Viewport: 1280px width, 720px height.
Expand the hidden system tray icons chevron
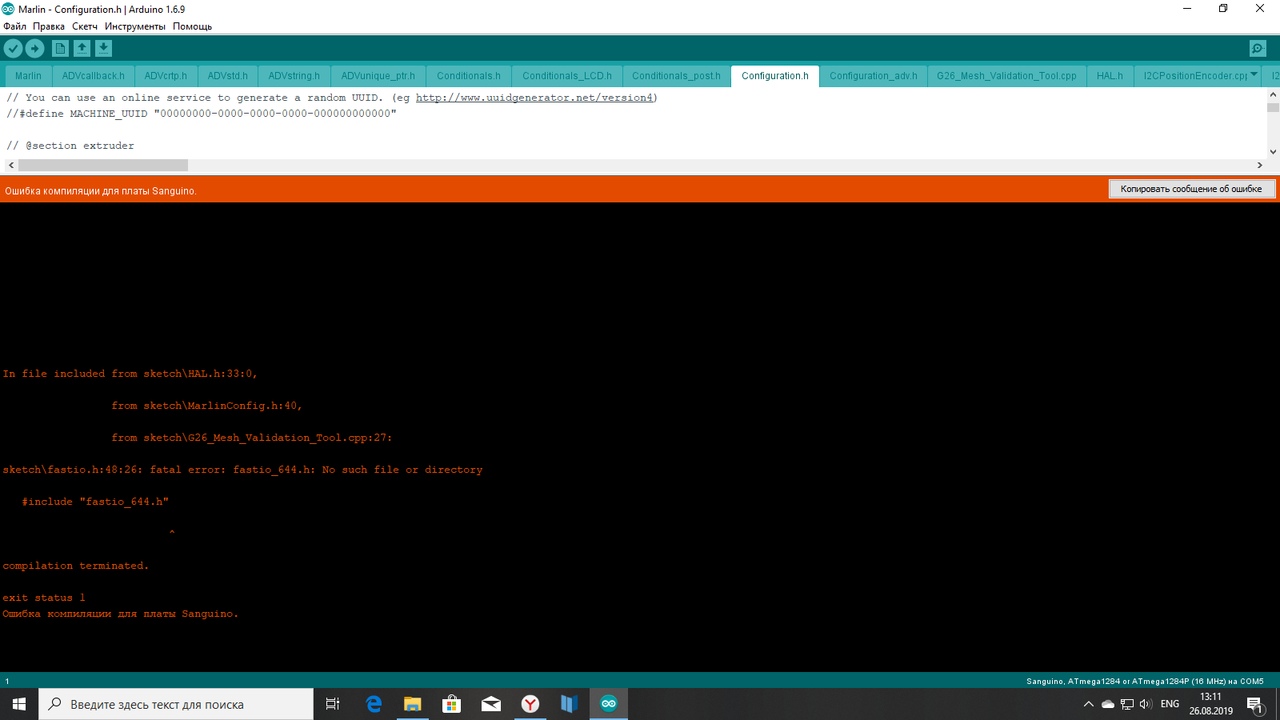pyautogui.click(x=1089, y=704)
